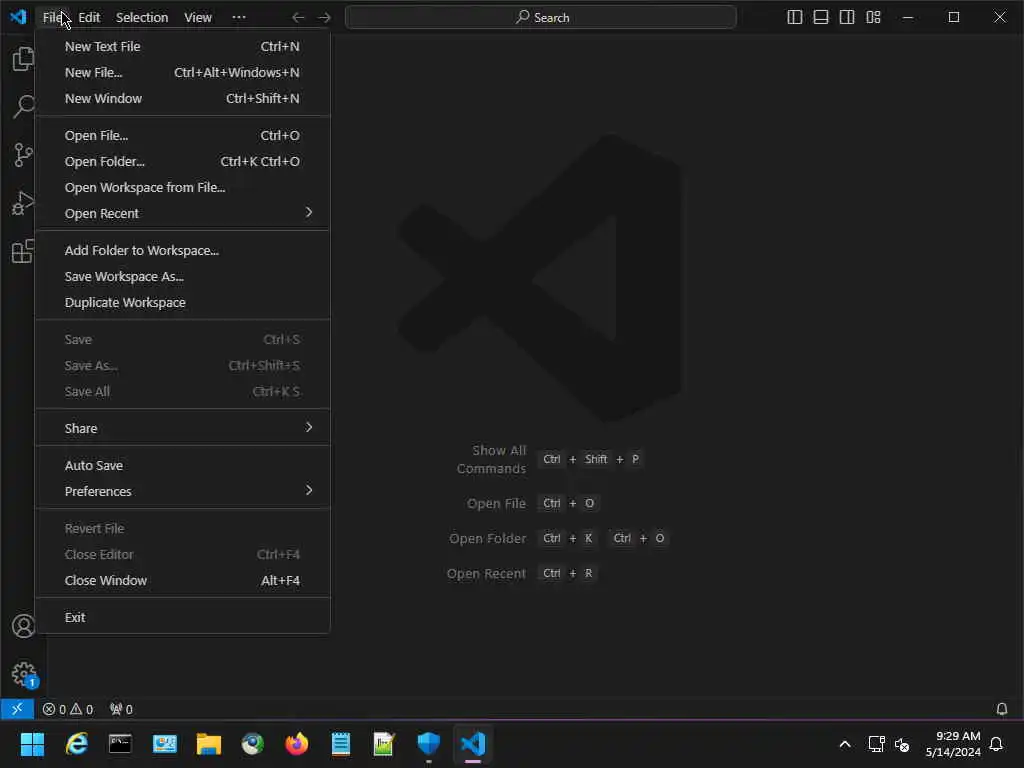
Task: Click the forwarded ports indicator in status bar
Action: pos(121,709)
